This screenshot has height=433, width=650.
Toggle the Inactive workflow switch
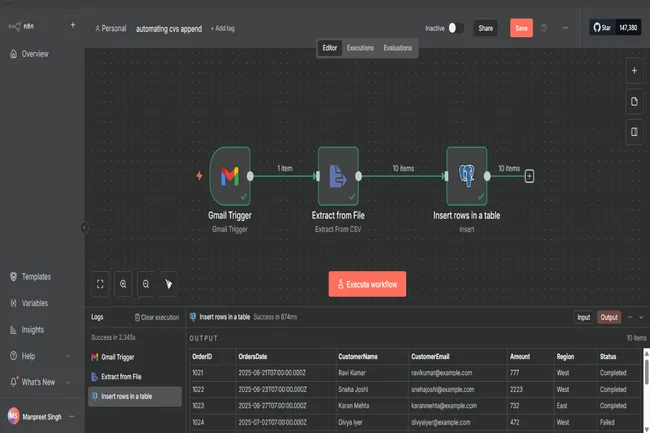[455, 28]
